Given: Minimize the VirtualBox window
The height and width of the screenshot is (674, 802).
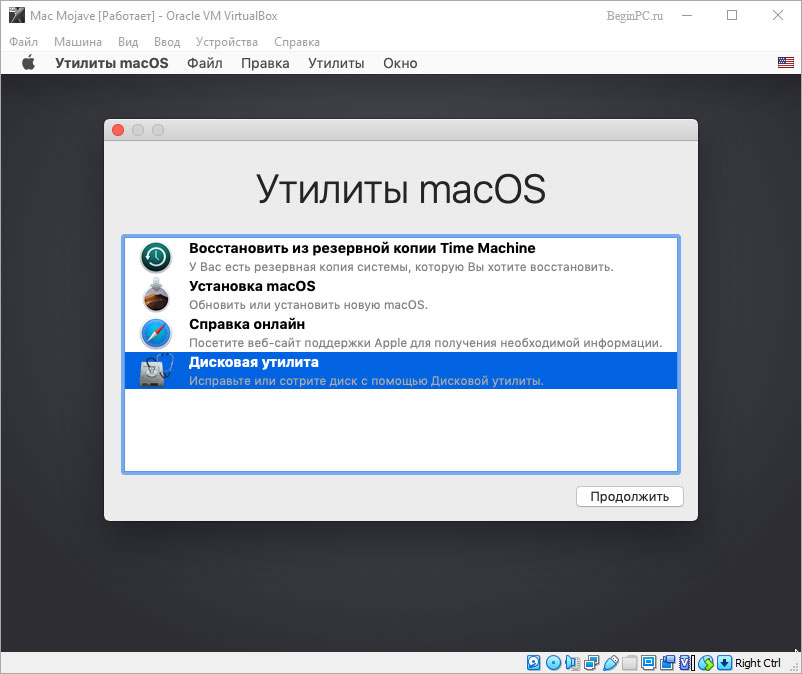Looking at the screenshot, I should click(x=687, y=15).
